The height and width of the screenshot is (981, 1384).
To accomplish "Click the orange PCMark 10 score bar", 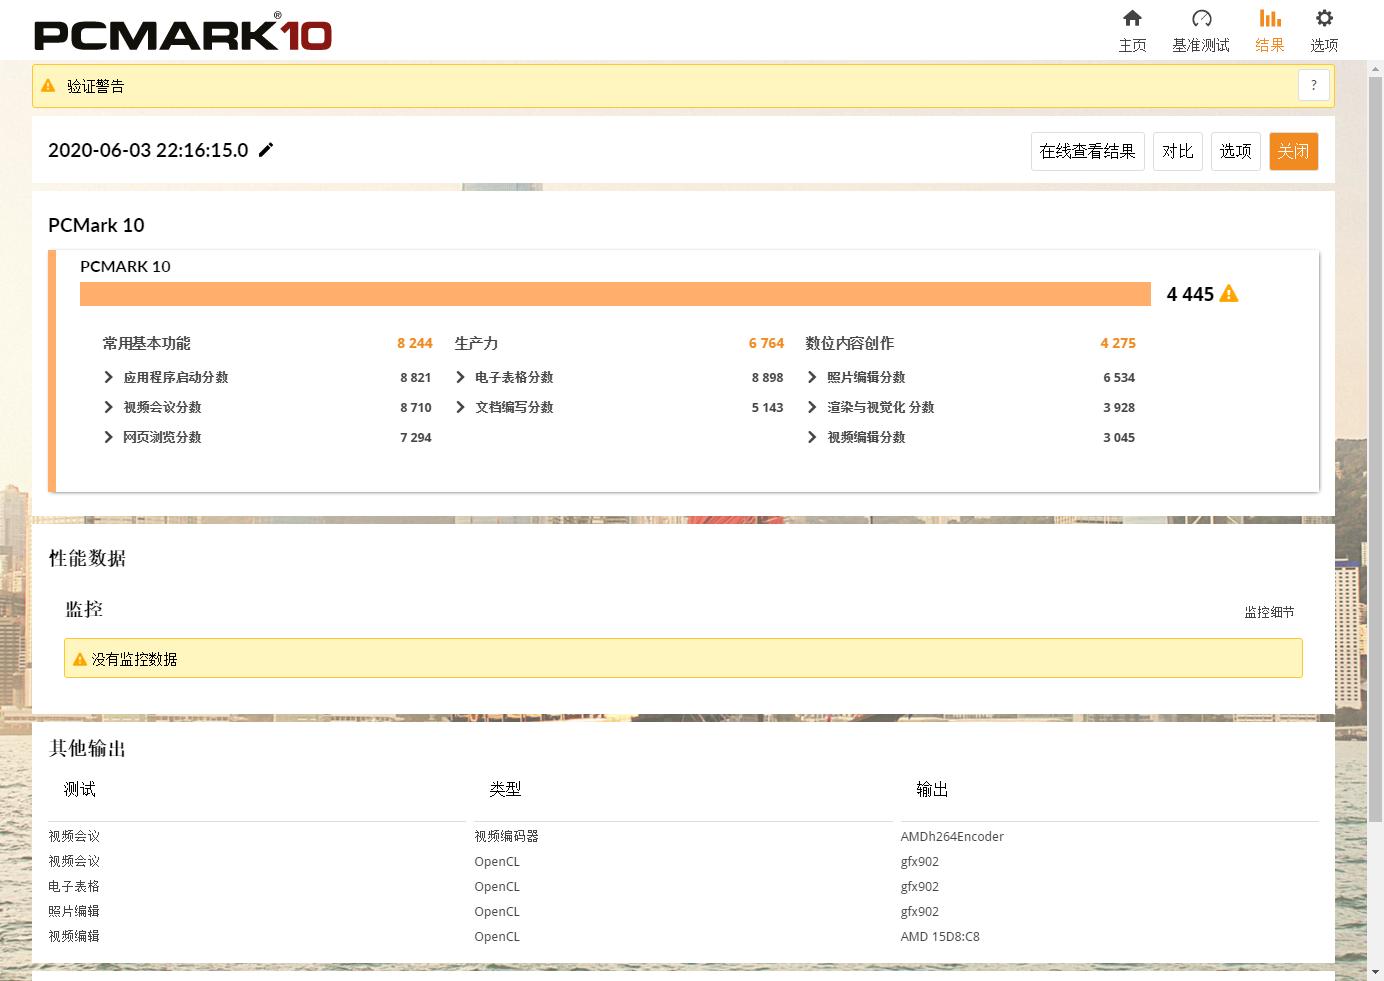I will click(x=615, y=294).
